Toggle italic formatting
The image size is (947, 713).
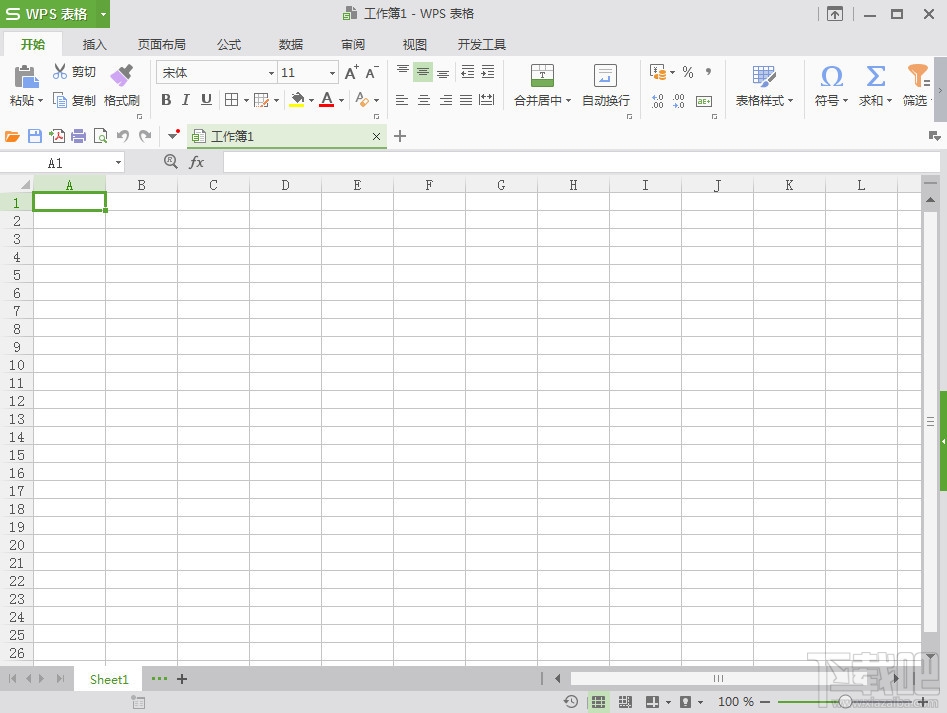188,100
